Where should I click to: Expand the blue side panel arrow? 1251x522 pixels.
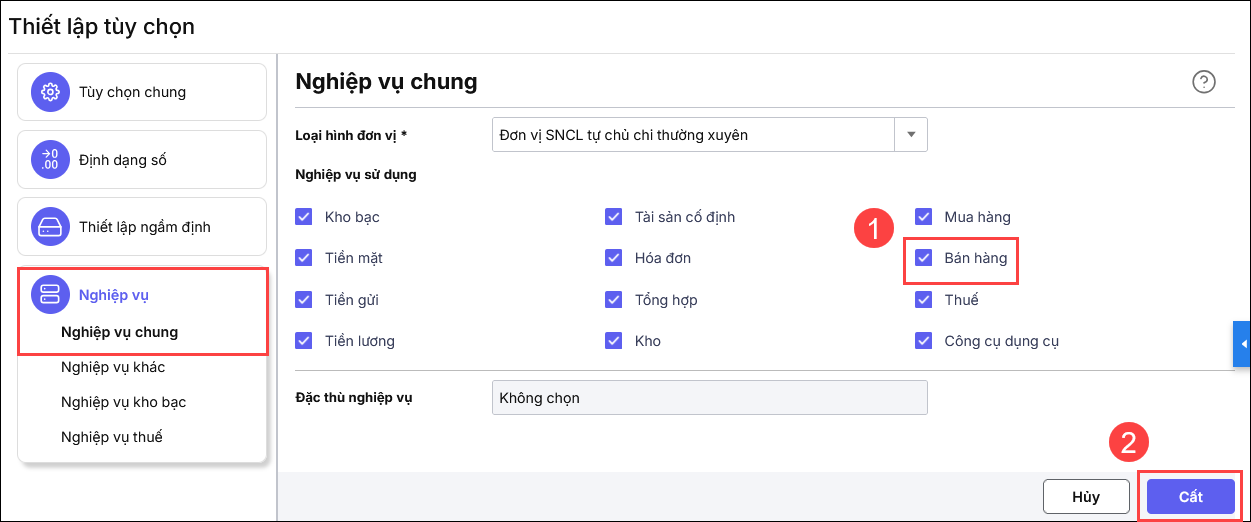(x=1243, y=344)
